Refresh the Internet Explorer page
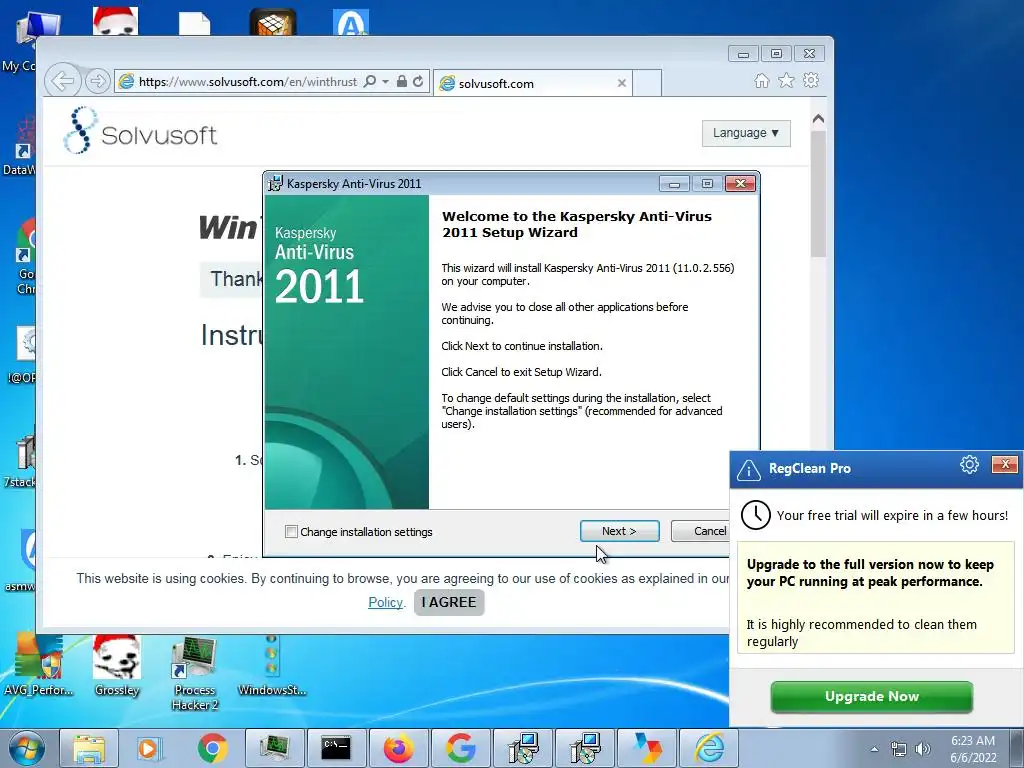 click(418, 81)
